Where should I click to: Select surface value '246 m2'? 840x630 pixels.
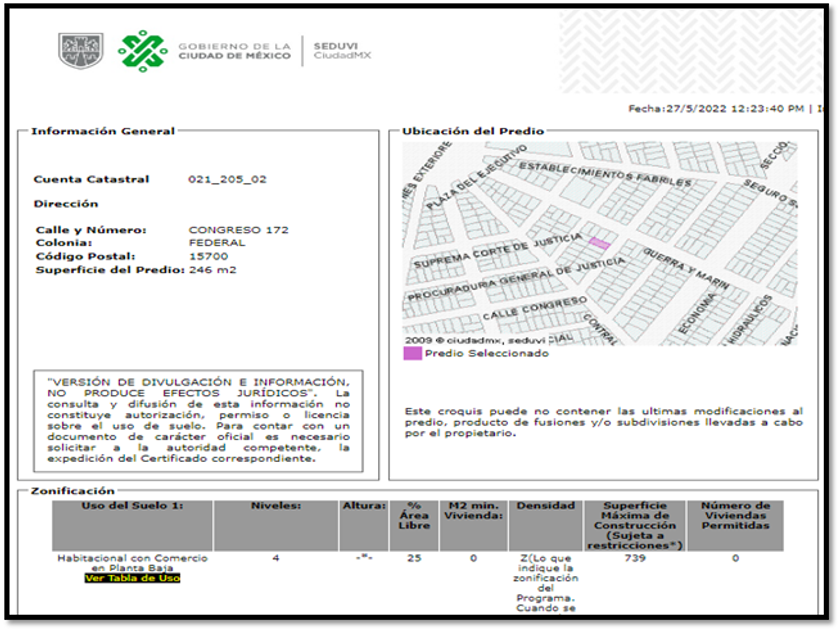tap(212, 269)
